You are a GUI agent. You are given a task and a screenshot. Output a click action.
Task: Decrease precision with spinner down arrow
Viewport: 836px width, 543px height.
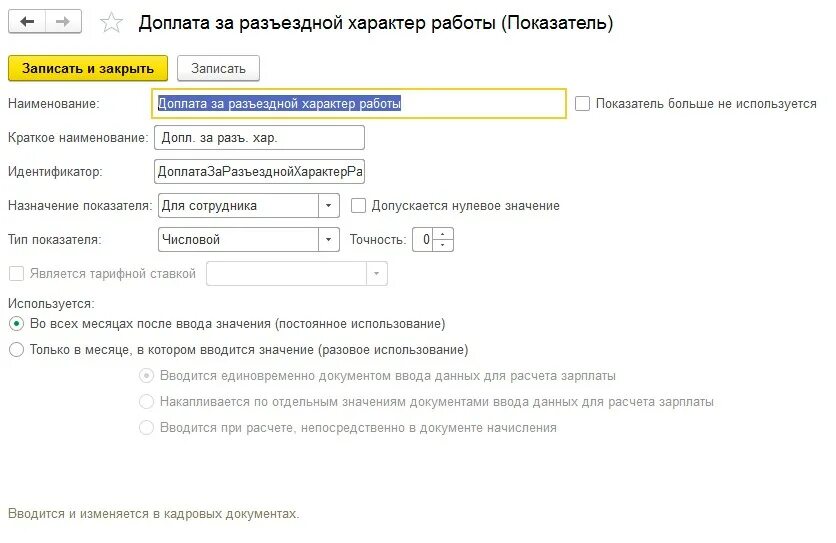point(444,245)
